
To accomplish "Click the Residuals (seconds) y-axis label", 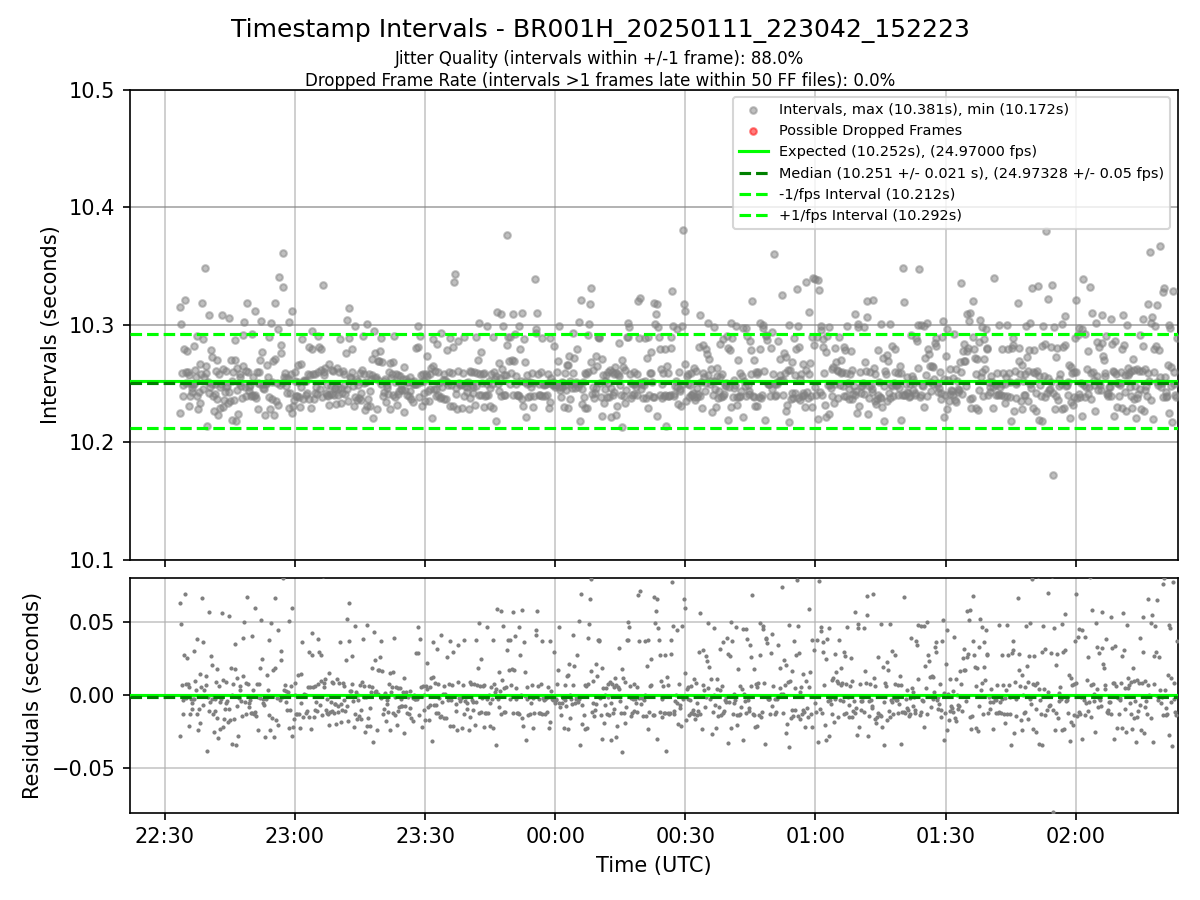I will tap(31, 696).
